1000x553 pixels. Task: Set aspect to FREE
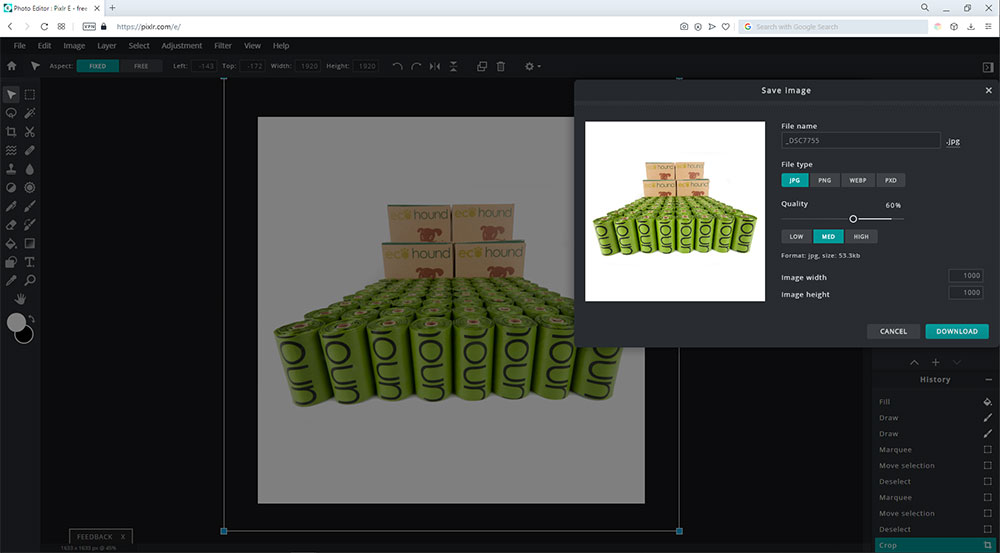point(141,66)
